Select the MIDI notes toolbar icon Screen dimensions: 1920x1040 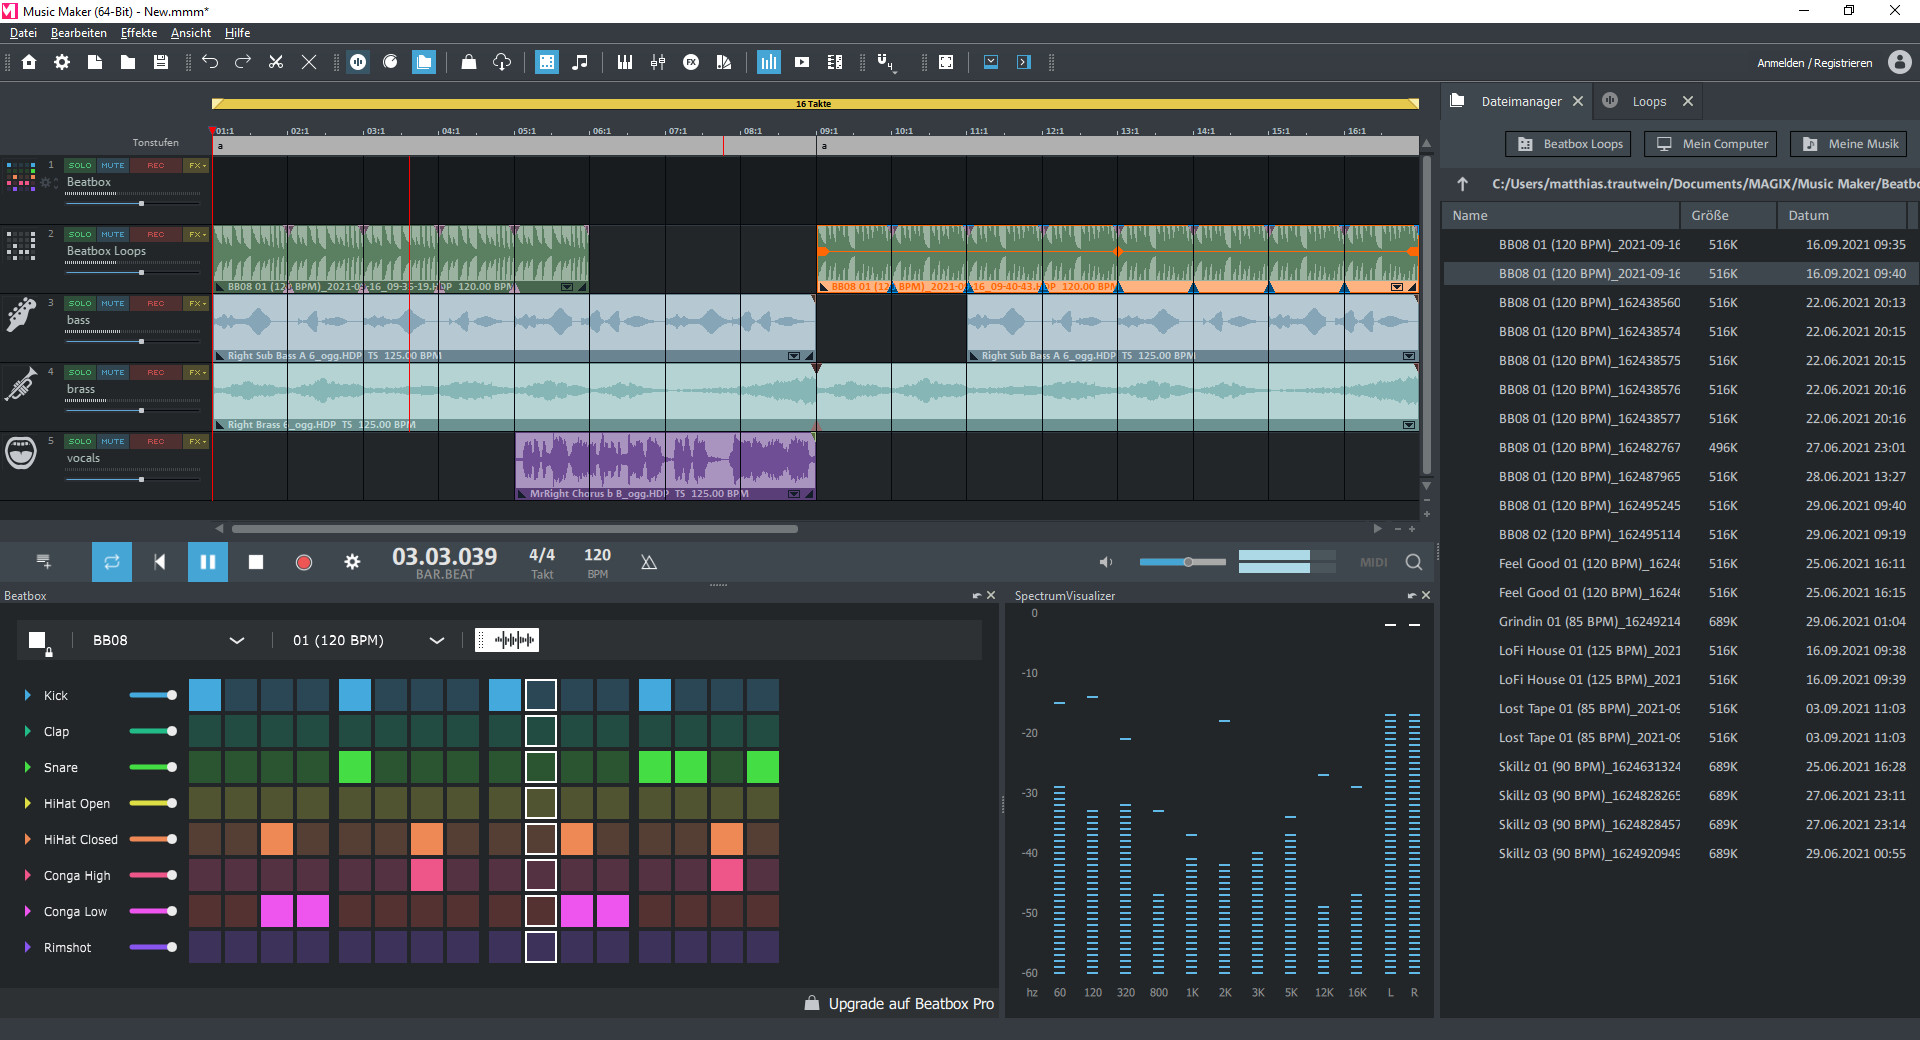[x=580, y=61]
